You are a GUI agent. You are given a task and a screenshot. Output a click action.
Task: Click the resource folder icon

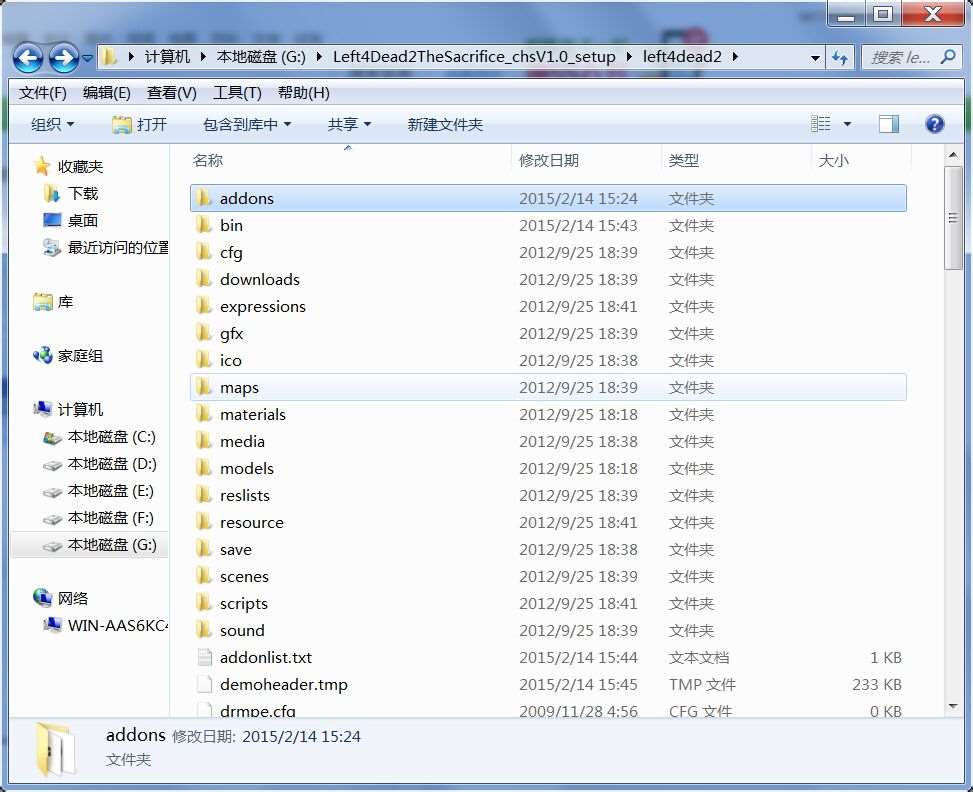204,522
